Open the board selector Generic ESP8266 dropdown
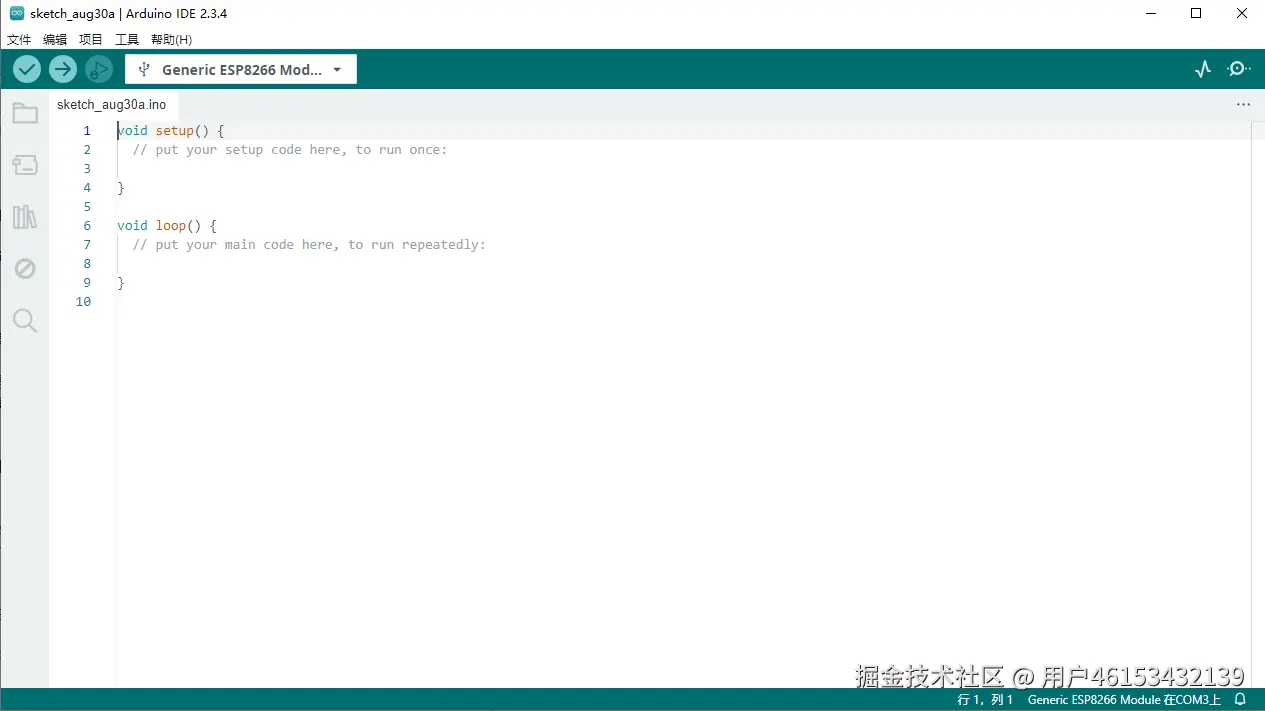 tap(241, 69)
